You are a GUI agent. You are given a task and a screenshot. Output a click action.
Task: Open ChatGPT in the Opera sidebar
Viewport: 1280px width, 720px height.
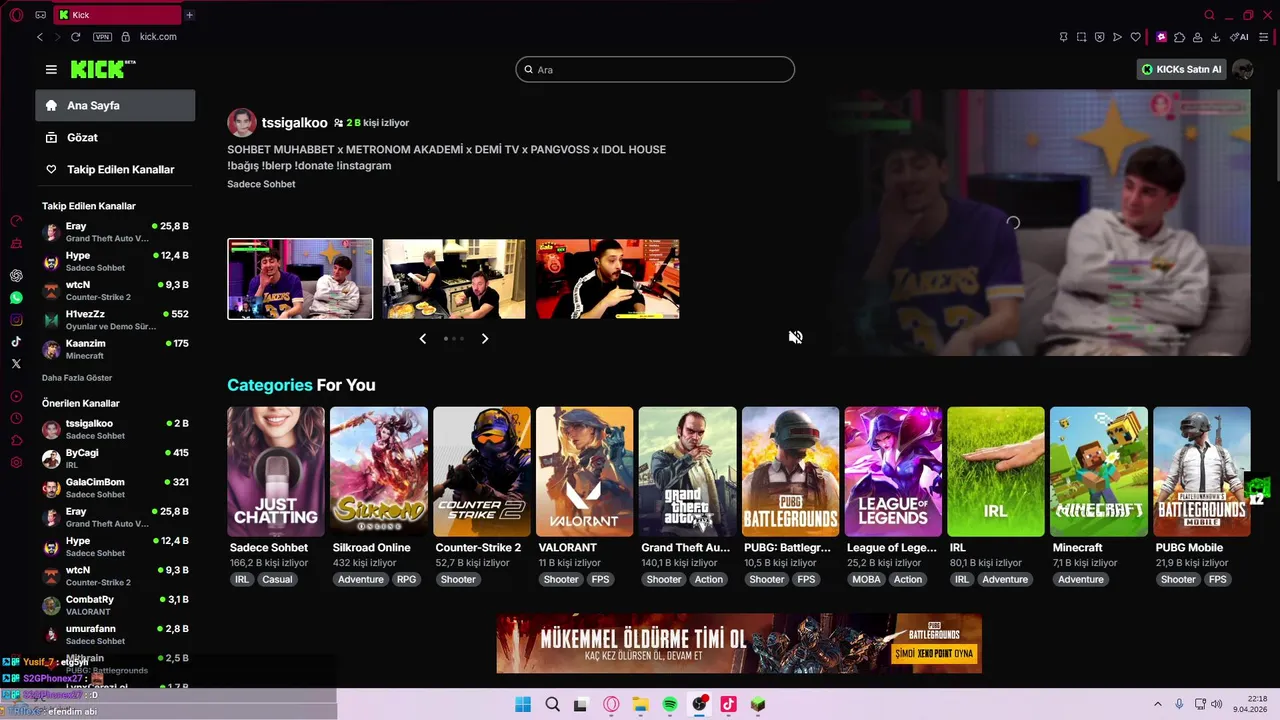[x=16, y=275]
